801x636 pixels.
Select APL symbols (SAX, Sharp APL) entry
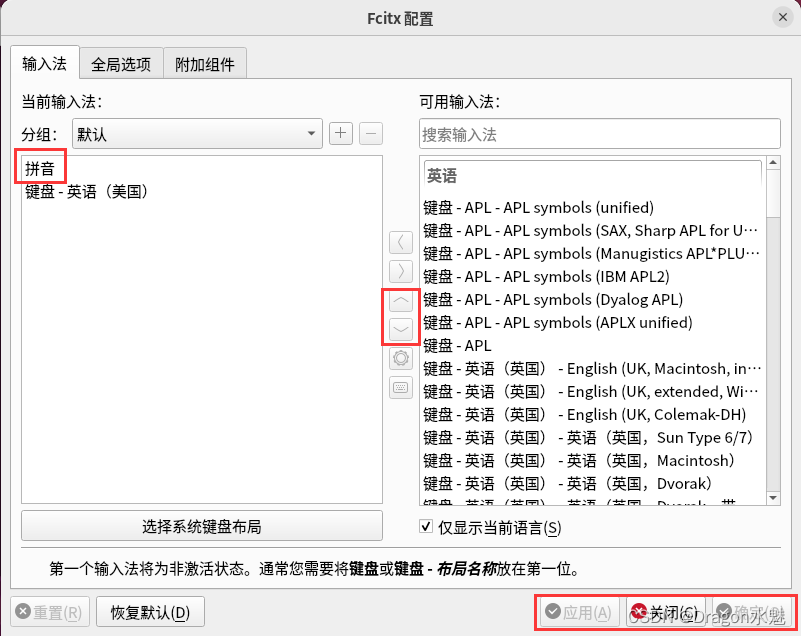[x=593, y=230]
